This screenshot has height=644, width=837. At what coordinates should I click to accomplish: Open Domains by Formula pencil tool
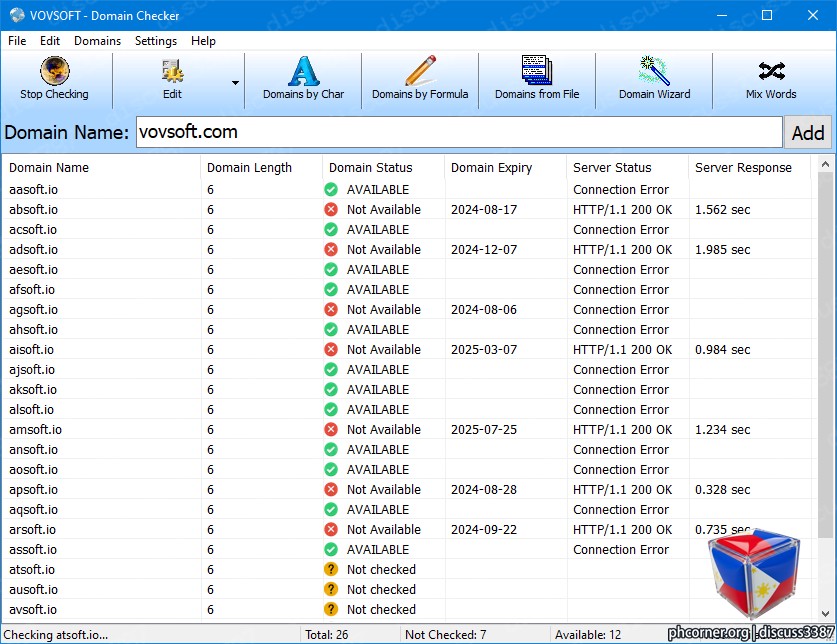tap(420, 79)
